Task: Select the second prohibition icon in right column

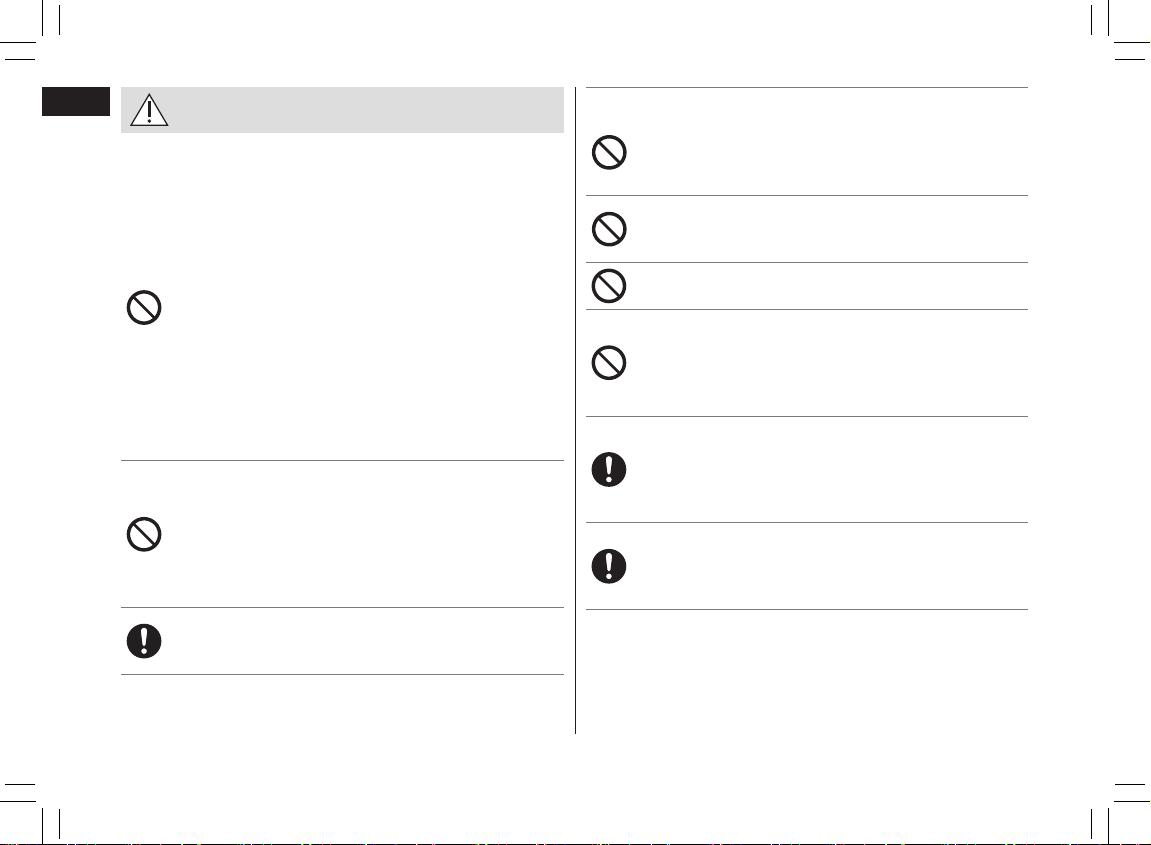Action: 609,229
